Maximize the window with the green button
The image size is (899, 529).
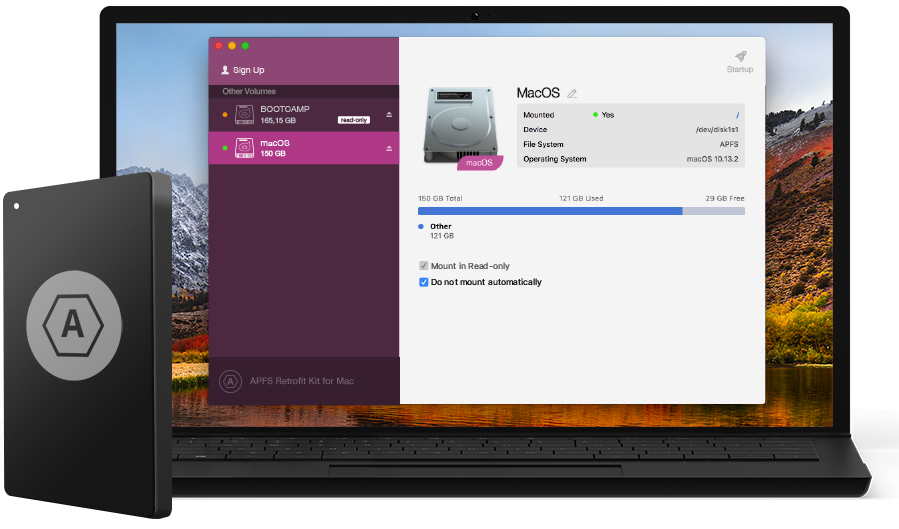[245, 46]
